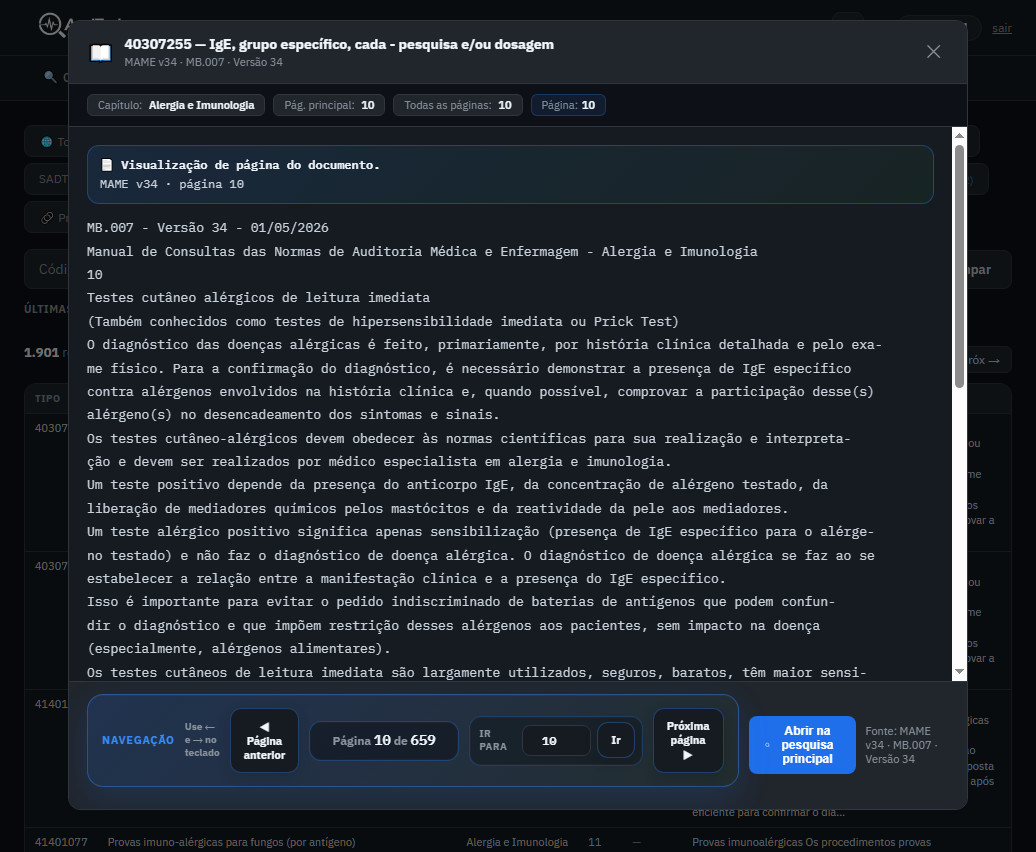
Task: Click scrollbar up arrow in document view
Action: tap(959, 135)
